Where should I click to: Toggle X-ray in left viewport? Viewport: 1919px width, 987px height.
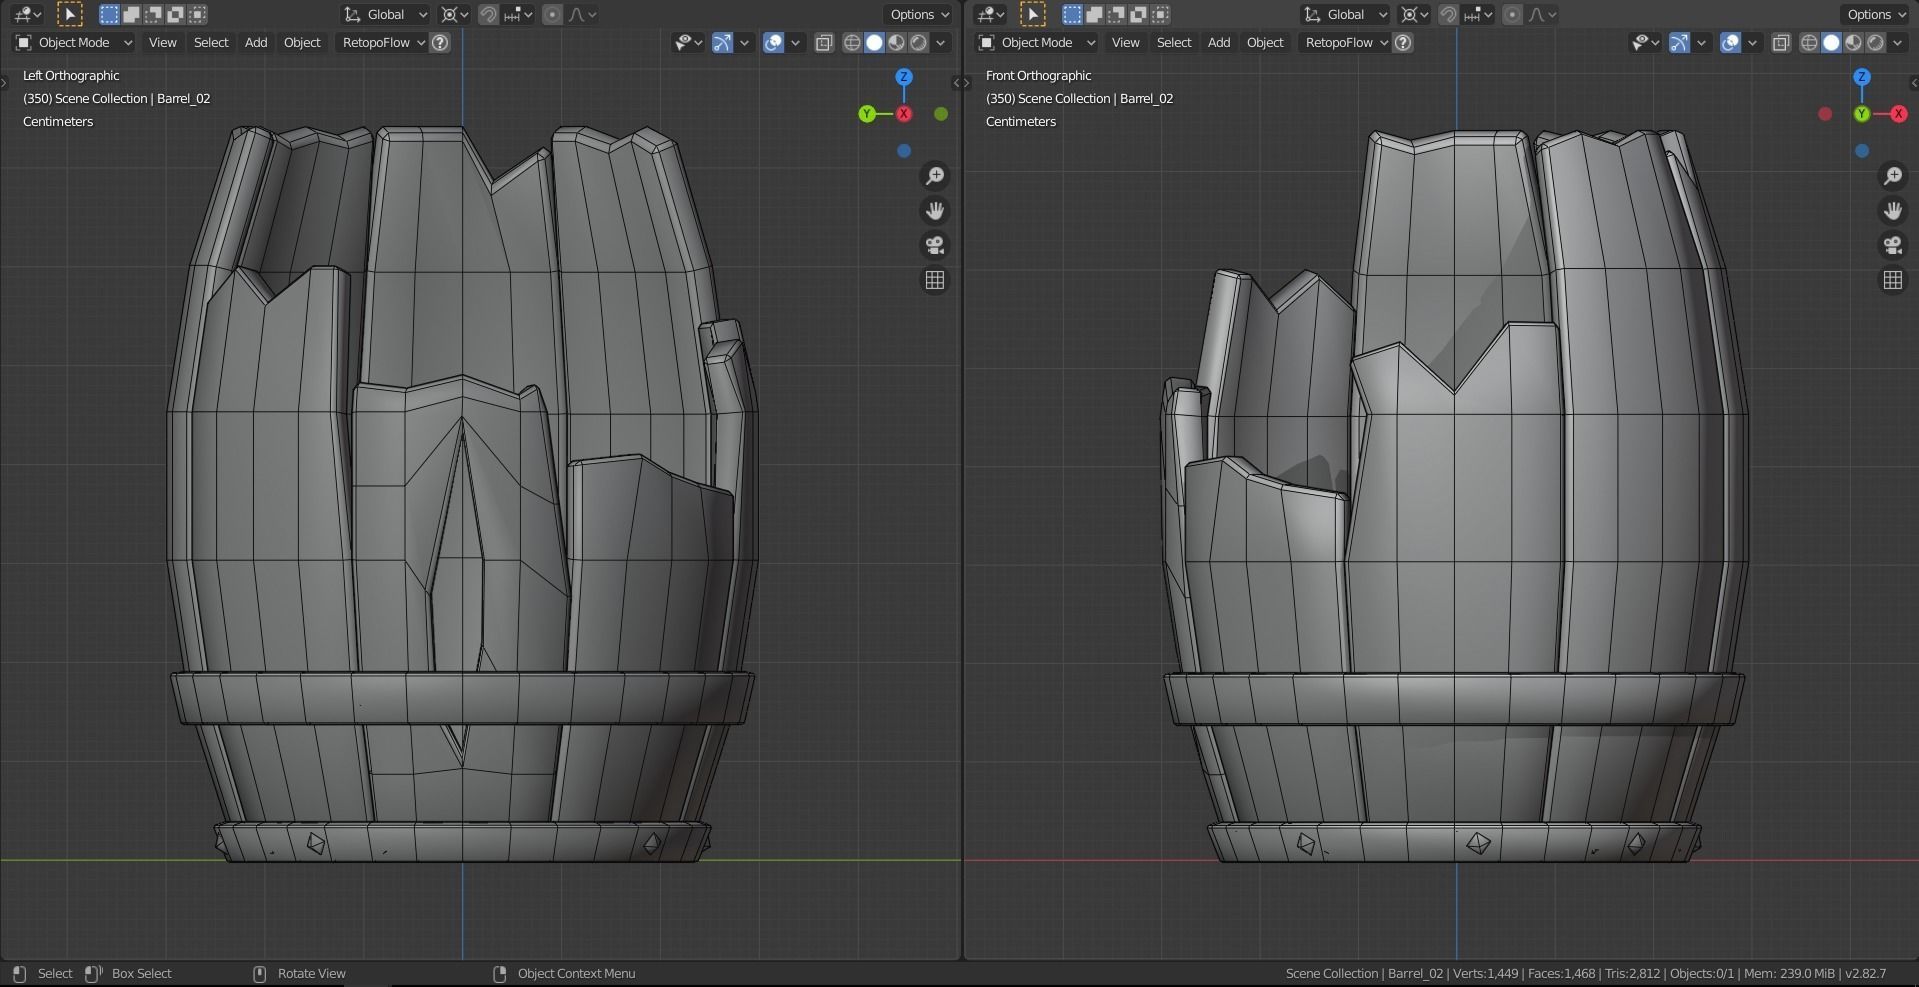824,42
